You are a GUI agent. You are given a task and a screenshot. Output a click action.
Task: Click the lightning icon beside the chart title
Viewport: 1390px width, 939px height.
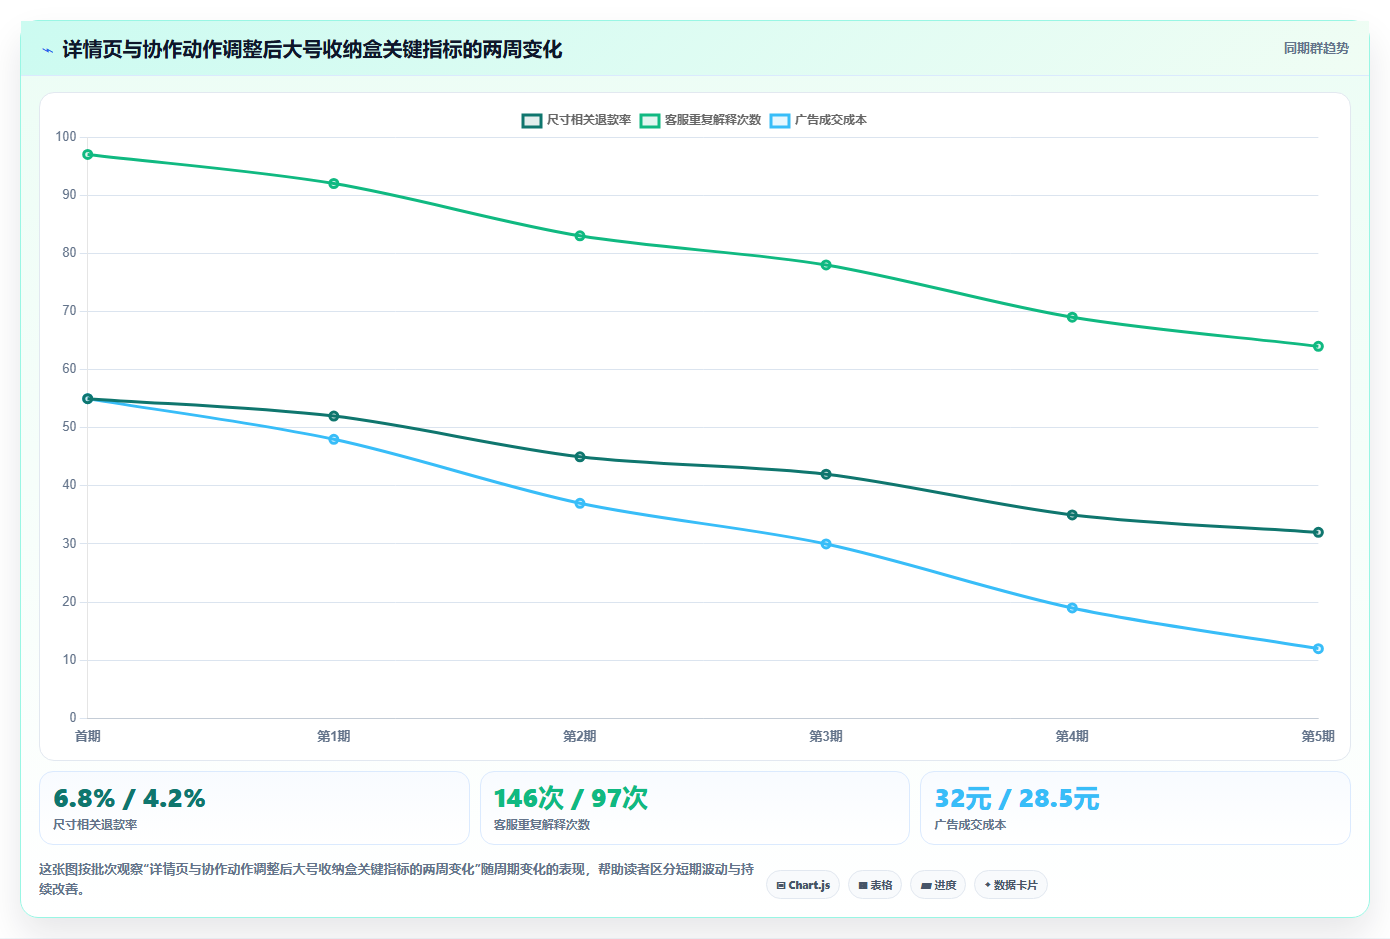47,50
